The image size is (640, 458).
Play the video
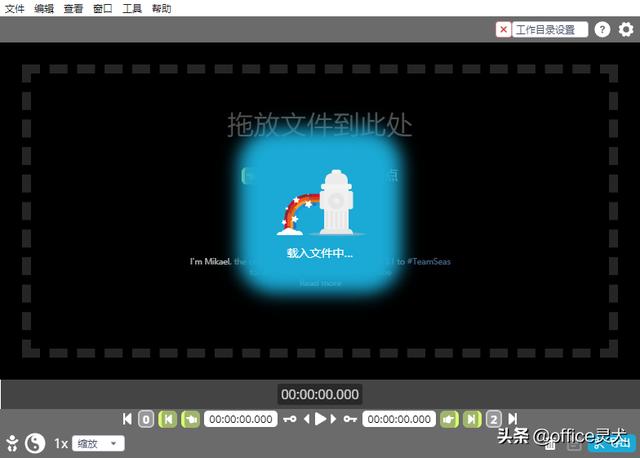[320, 419]
